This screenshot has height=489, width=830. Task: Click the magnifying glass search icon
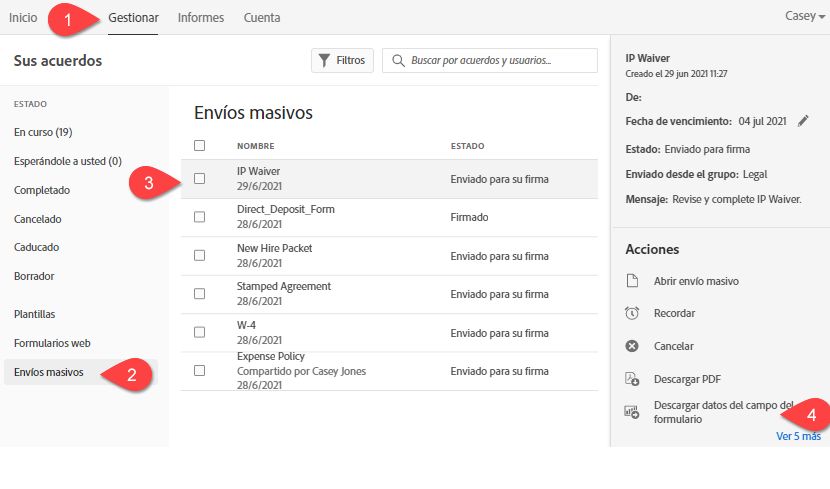tap(398, 61)
